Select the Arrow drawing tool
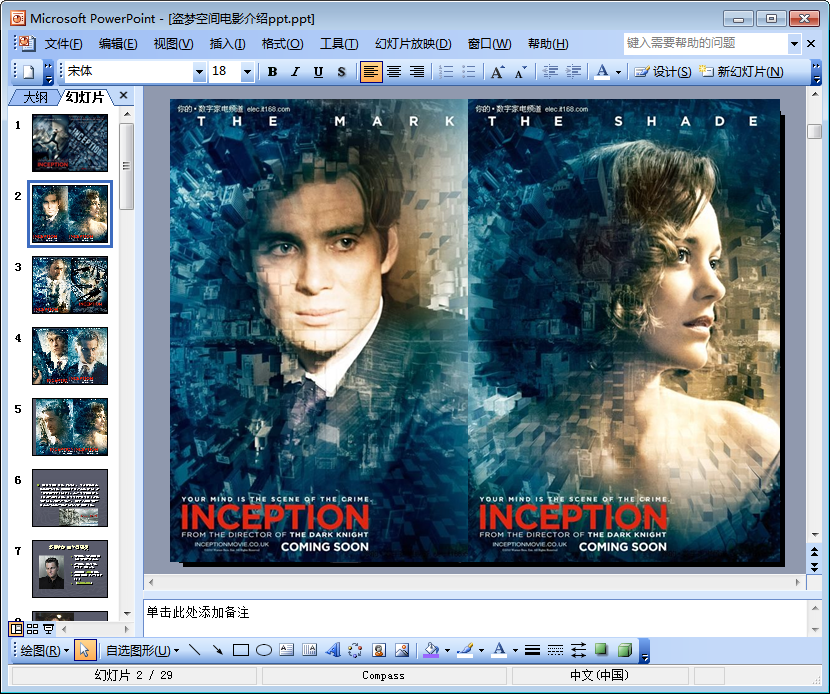 tap(218, 650)
